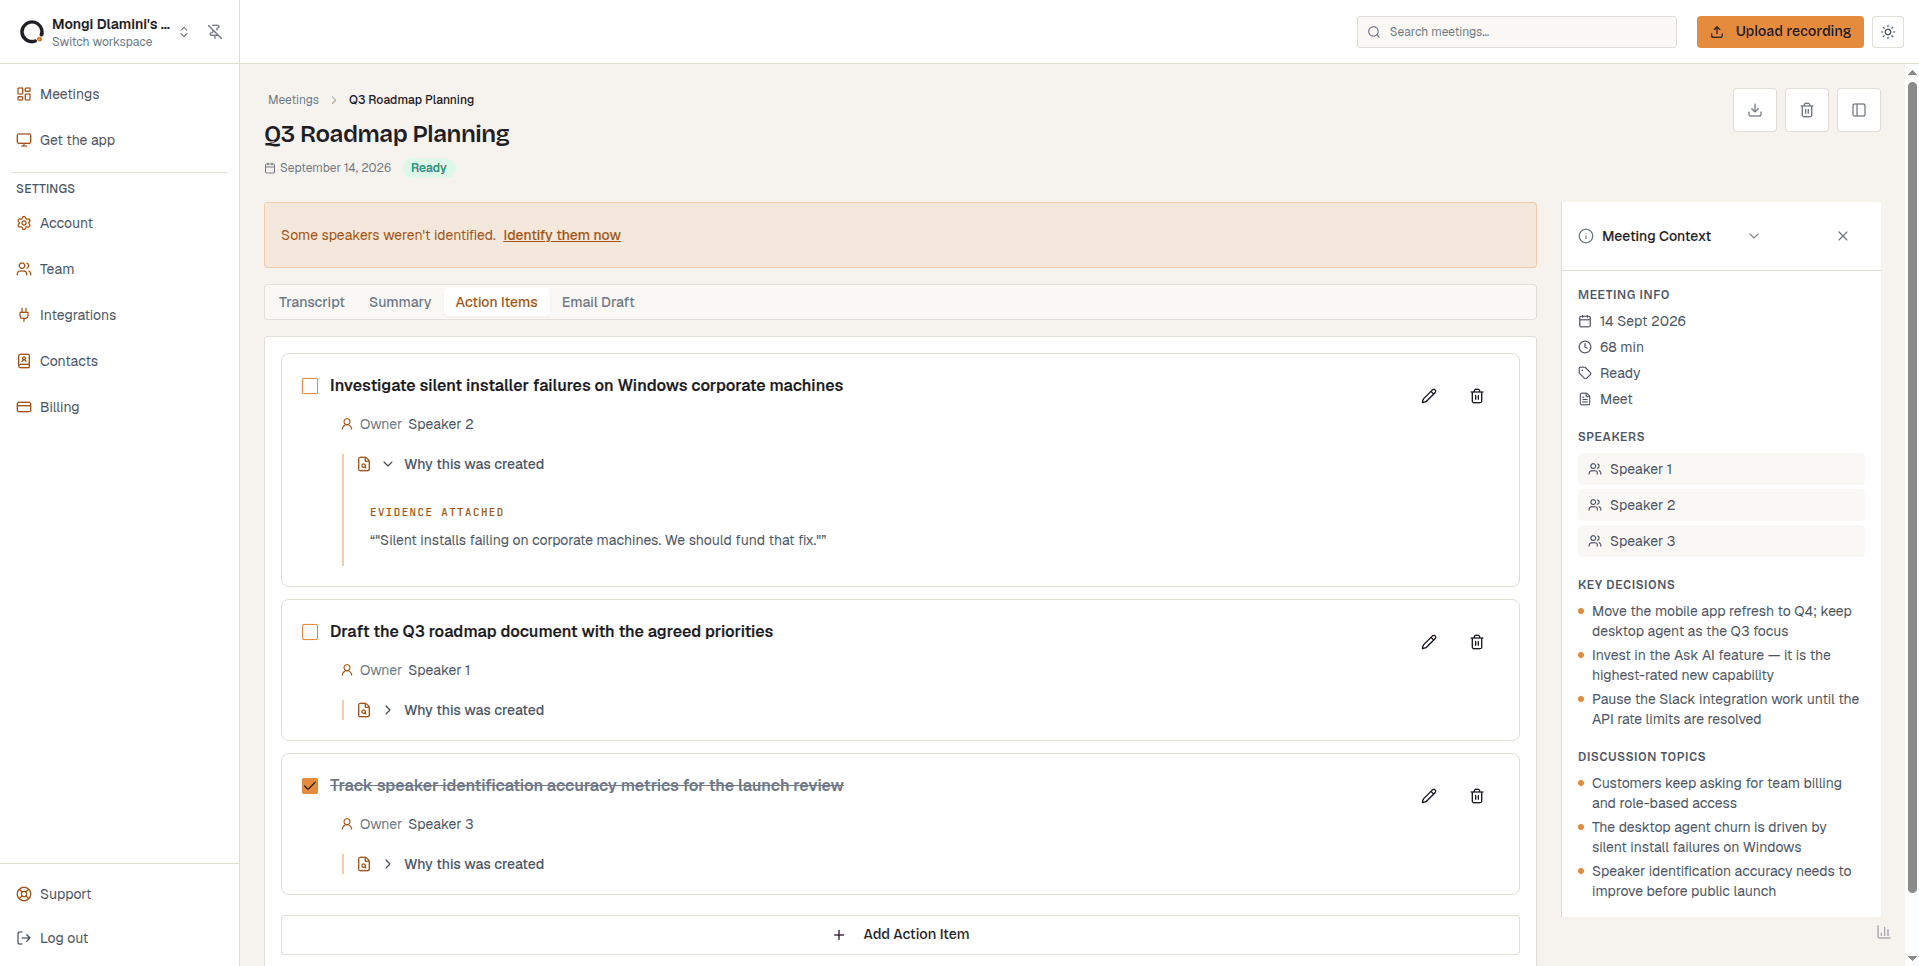Delete the meeting with the header trash icon
The height and width of the screenshot is (966, 1919).
(1806, 110)
